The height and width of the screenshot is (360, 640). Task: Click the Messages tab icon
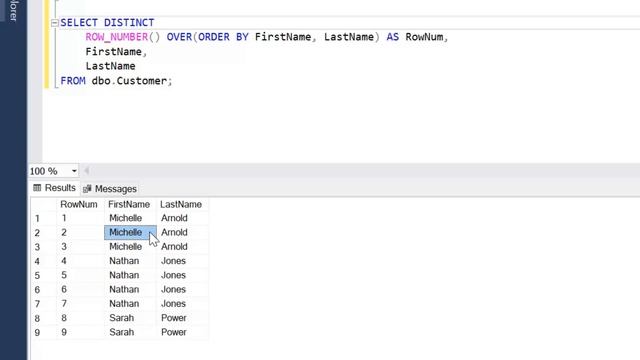point(87,189)
